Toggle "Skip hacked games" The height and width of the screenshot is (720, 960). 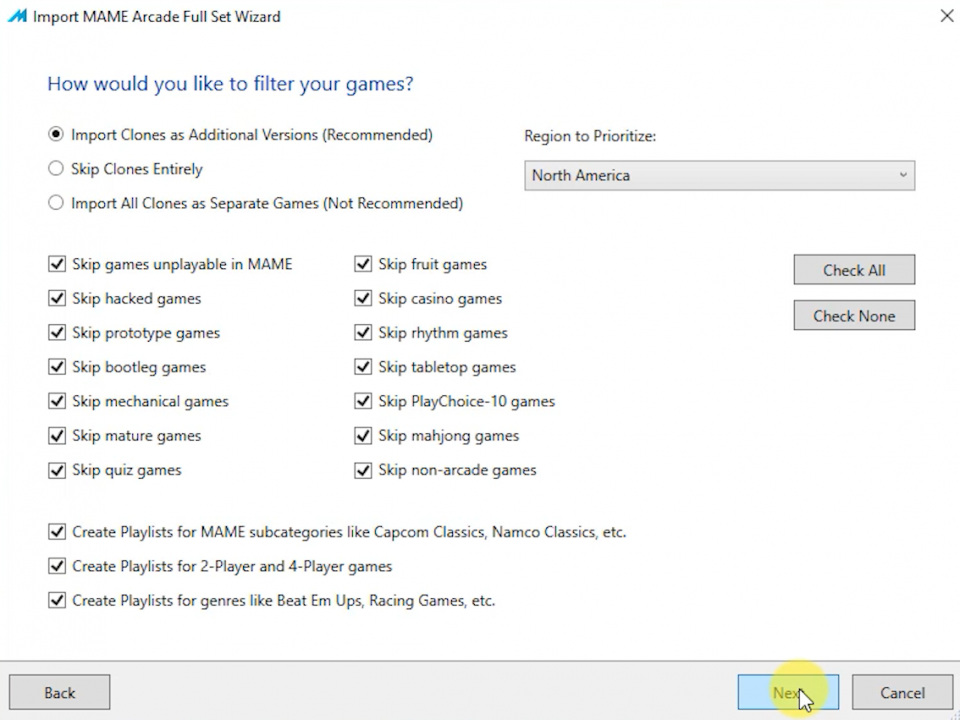coord(57,298)
